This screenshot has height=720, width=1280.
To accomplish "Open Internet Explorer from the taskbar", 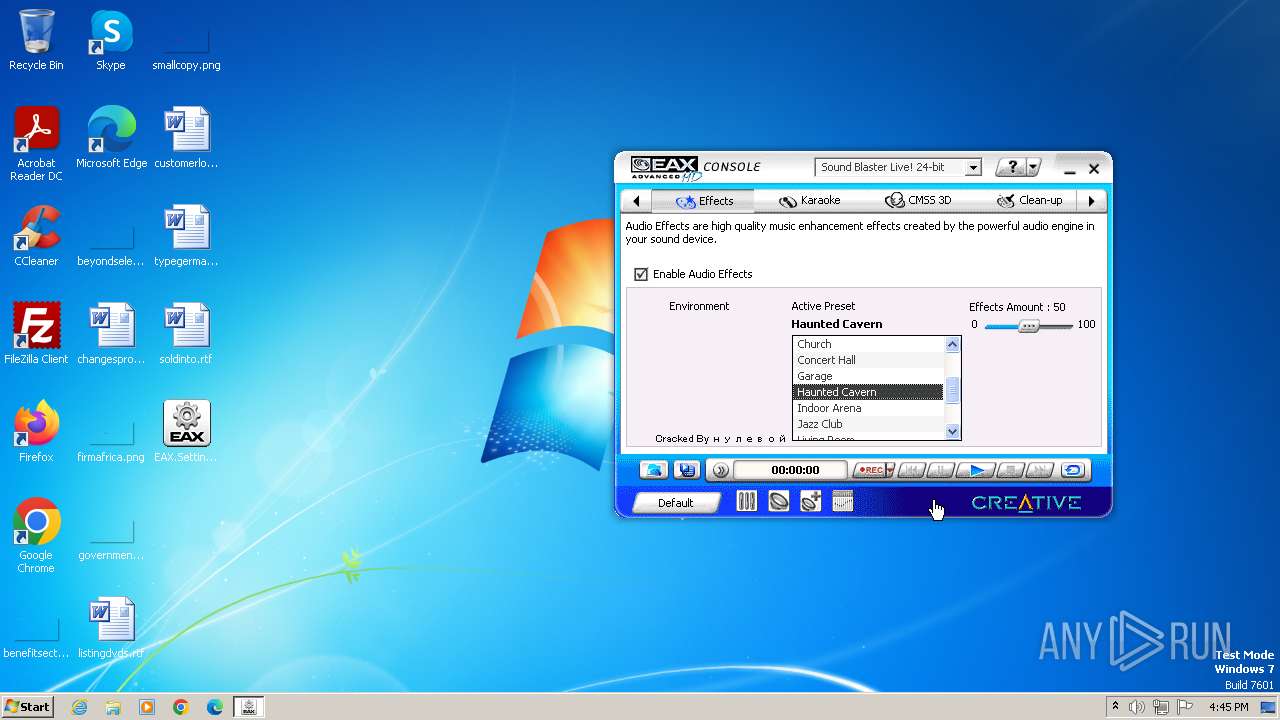I will point(79,707).
